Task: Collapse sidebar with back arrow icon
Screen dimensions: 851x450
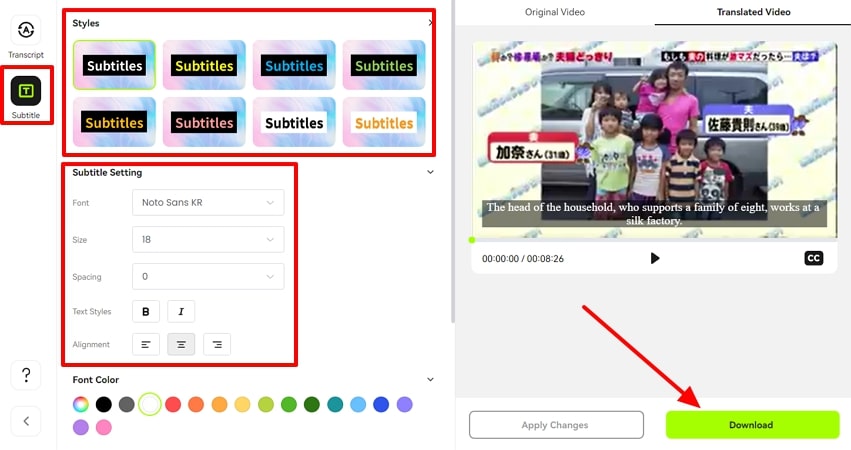Action: point(26,421)
